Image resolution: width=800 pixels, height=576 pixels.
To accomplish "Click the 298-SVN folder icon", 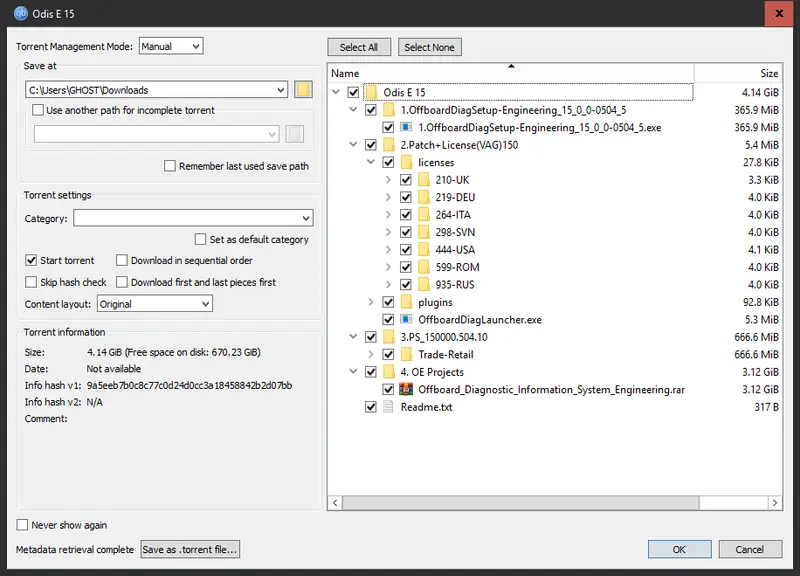I will (x=423, y=232).
